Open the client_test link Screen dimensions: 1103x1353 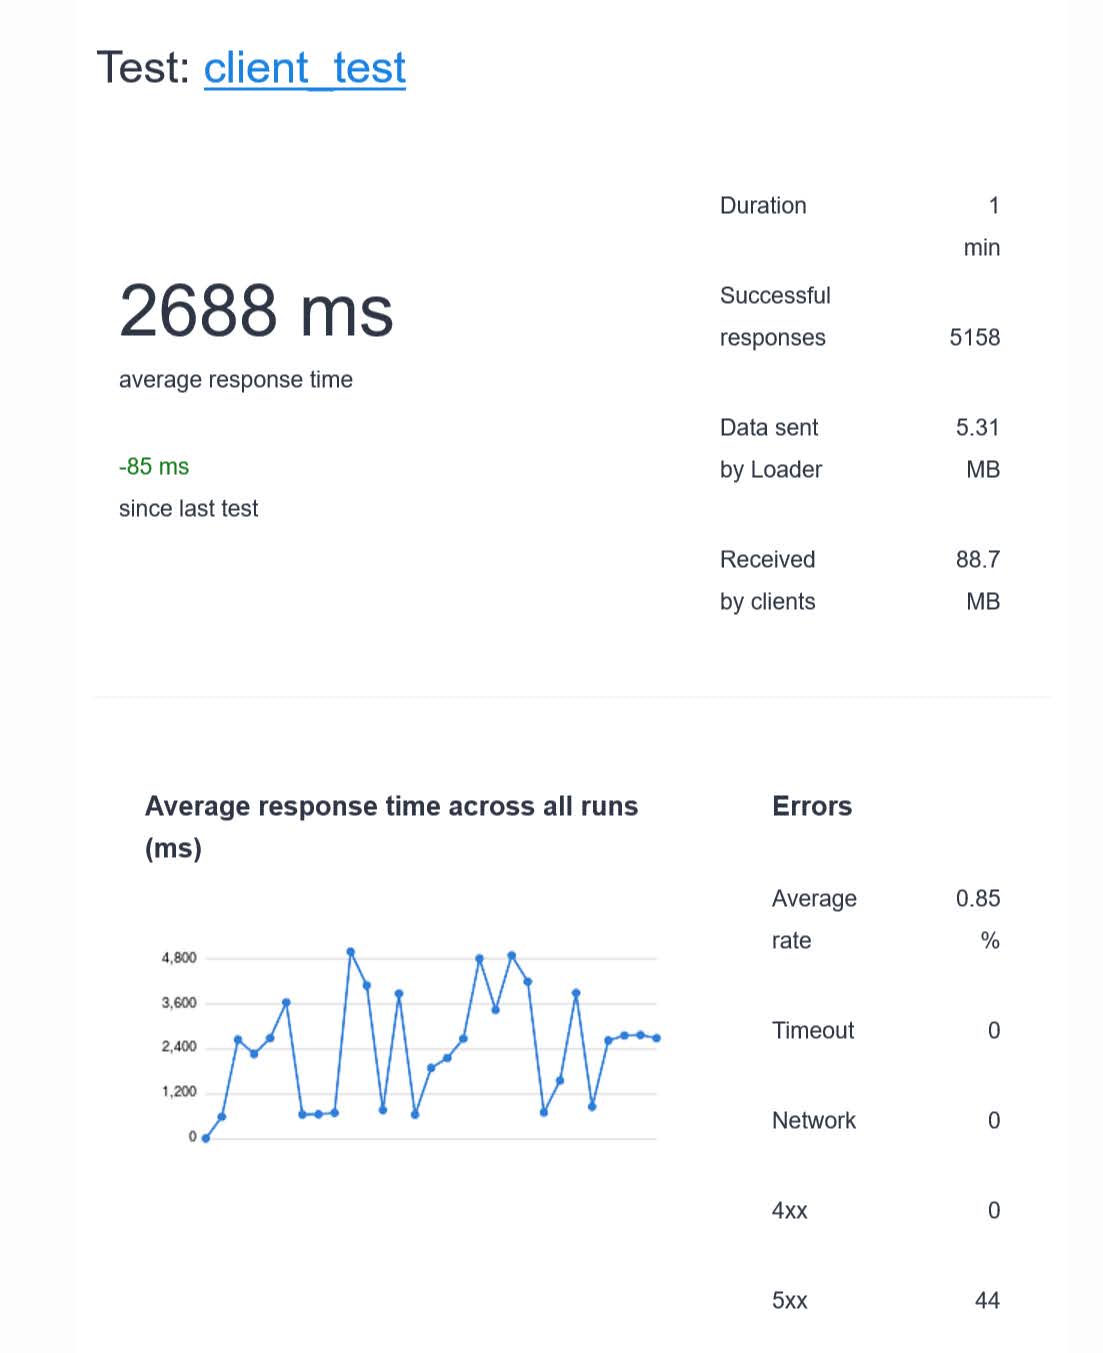305,68
